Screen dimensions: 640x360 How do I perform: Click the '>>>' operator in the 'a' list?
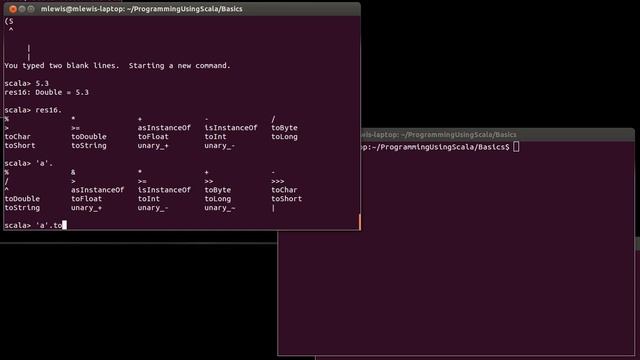point(278,181)
